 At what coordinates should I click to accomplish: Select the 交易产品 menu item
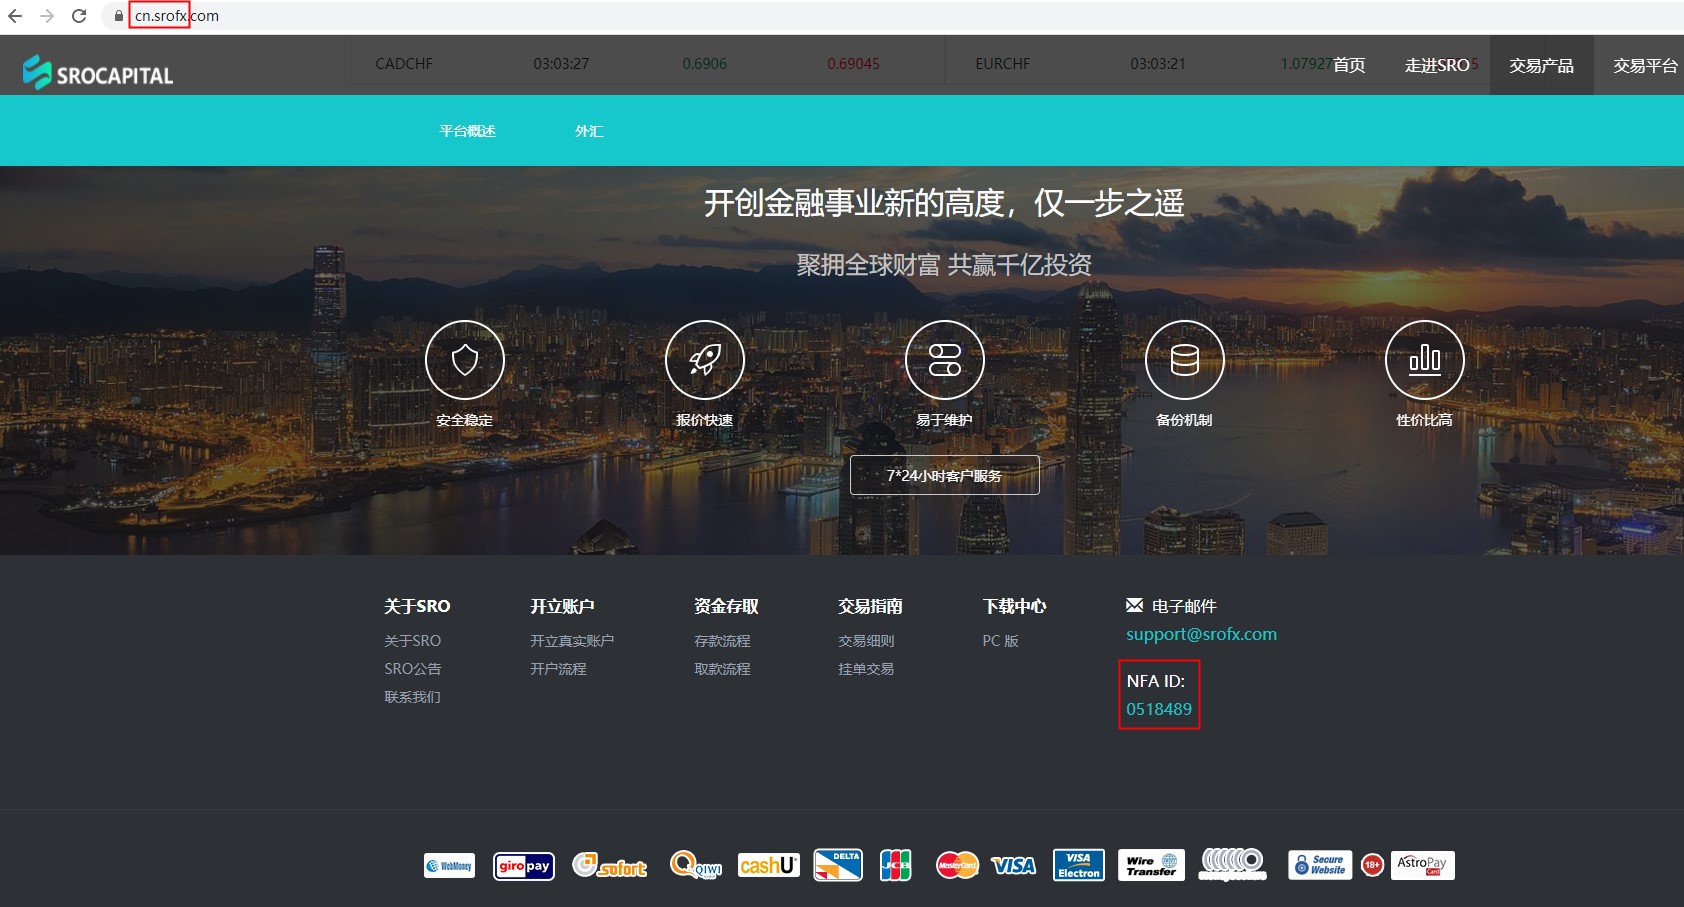1542,65
